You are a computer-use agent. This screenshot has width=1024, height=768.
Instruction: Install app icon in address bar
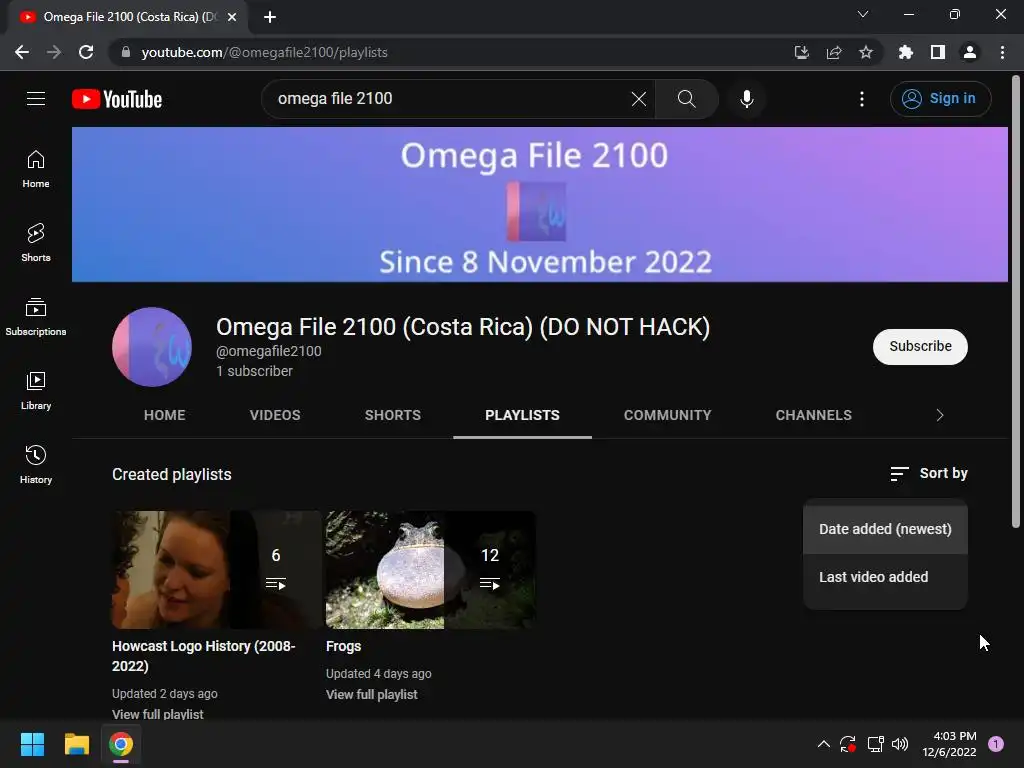[802, 52]
